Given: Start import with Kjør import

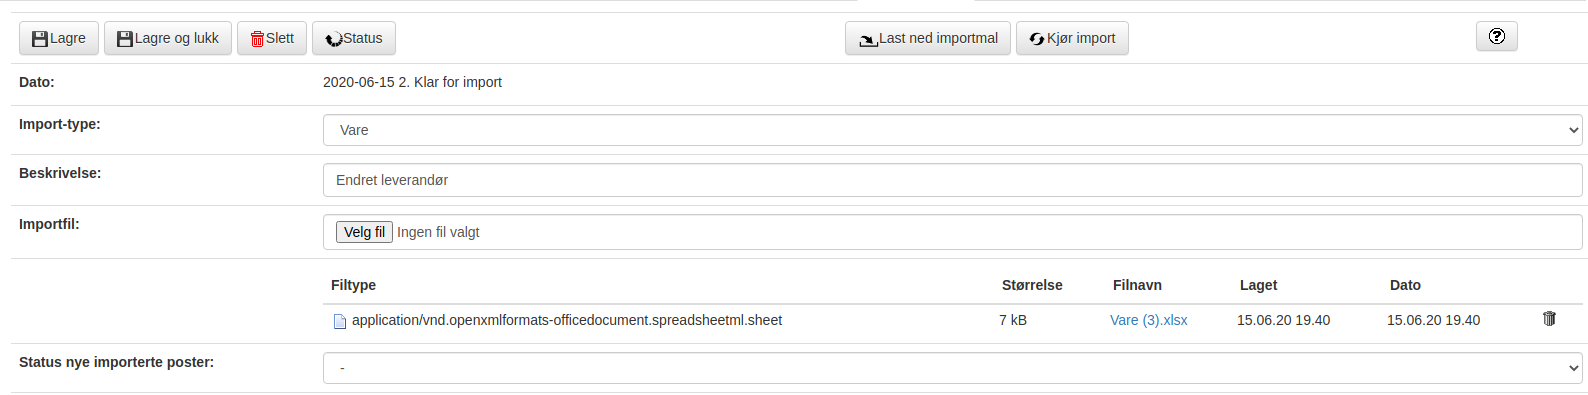Looking at the screenshot, I should [x=1072, y=38].
